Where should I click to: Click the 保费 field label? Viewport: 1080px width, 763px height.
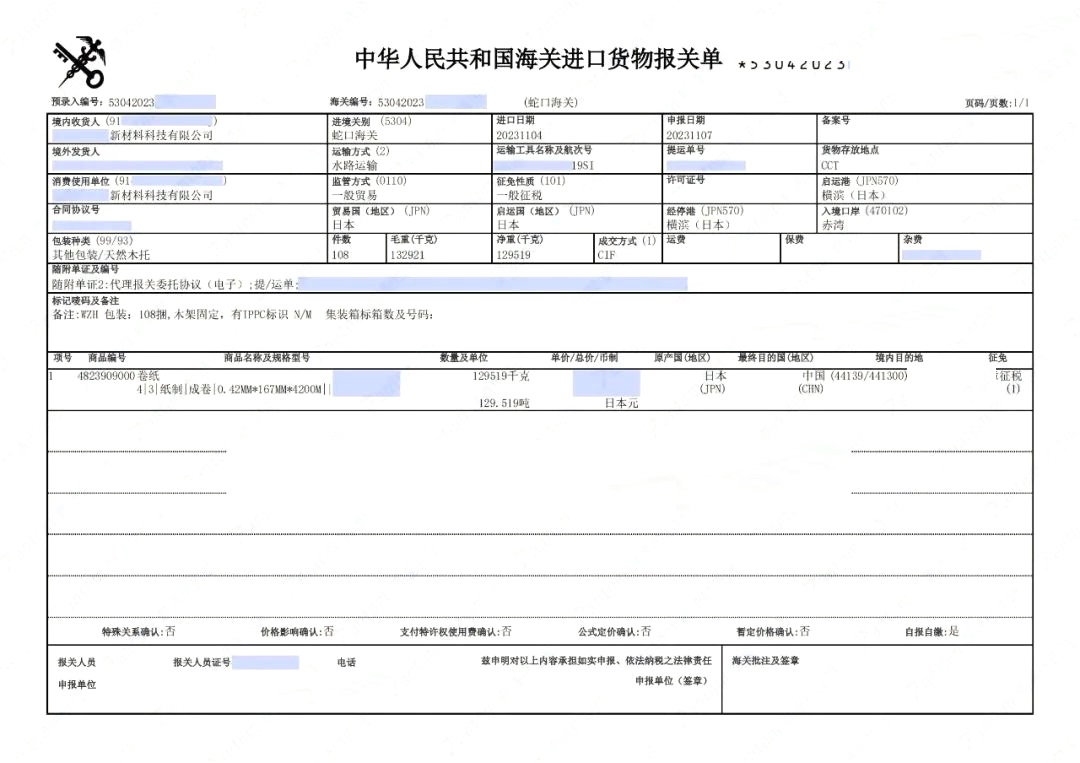(x=794, y=240)
